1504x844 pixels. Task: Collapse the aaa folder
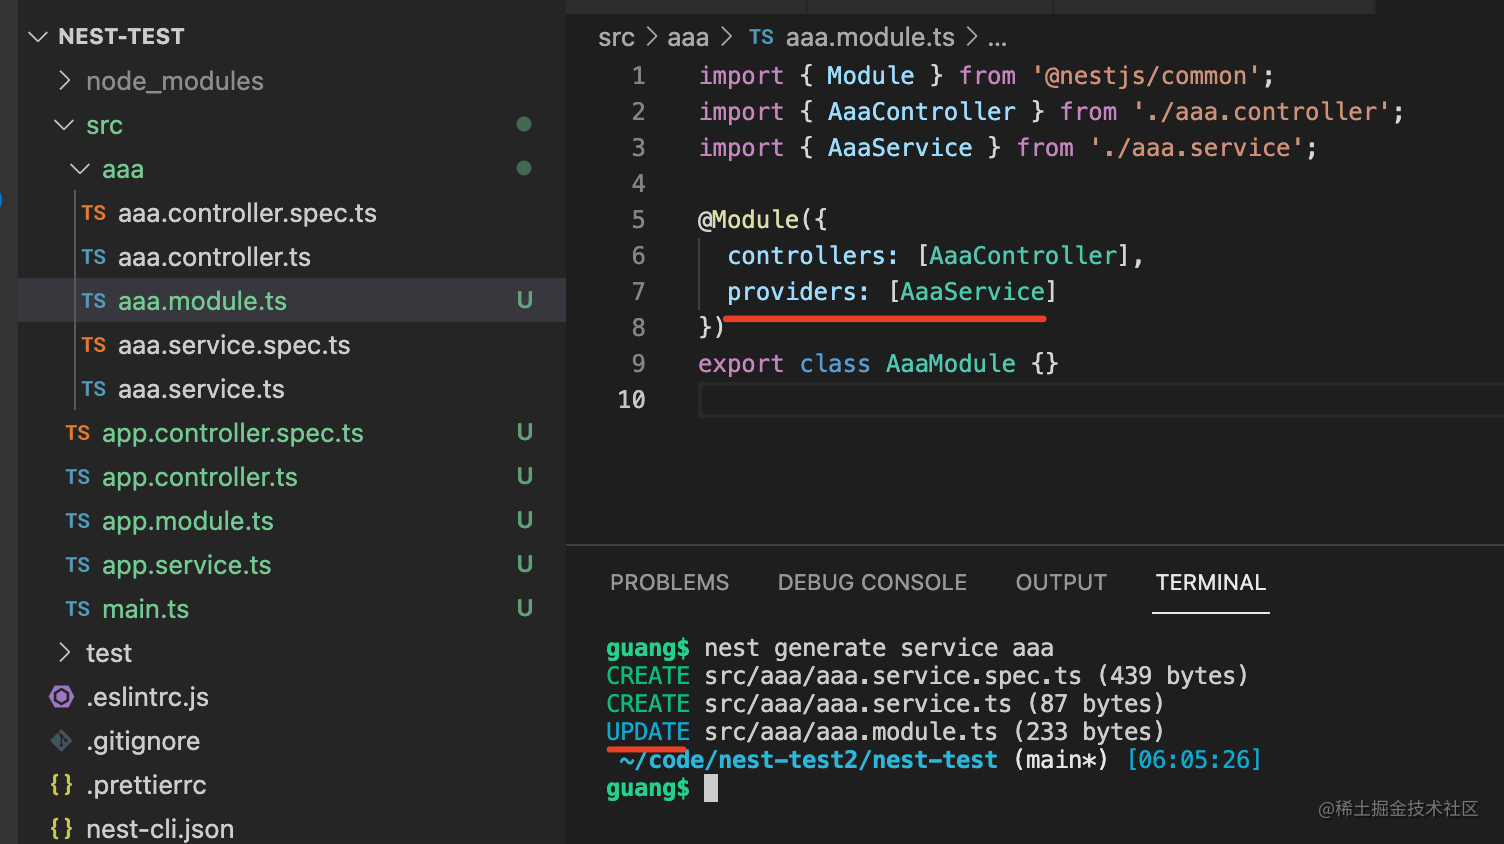pyautogui.click(x=81, y=169)
